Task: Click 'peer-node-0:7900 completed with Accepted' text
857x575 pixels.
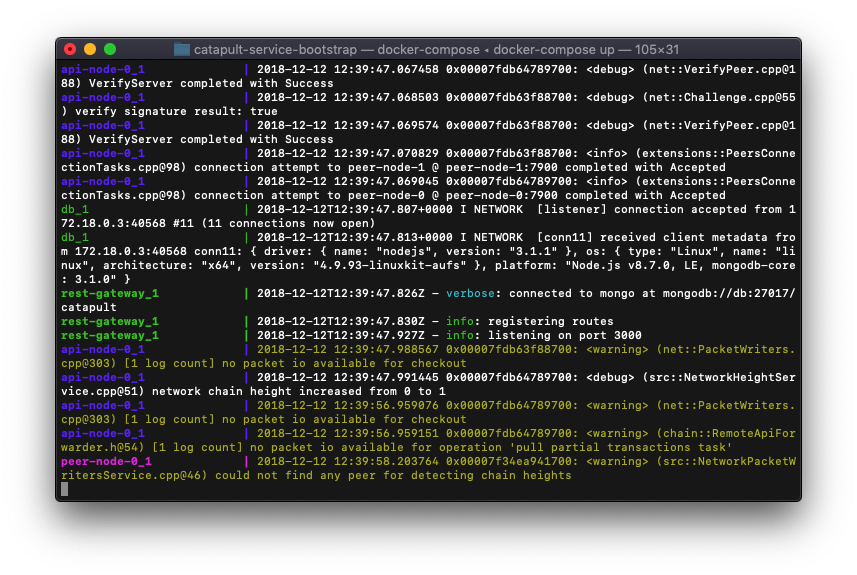Action: 586,195
